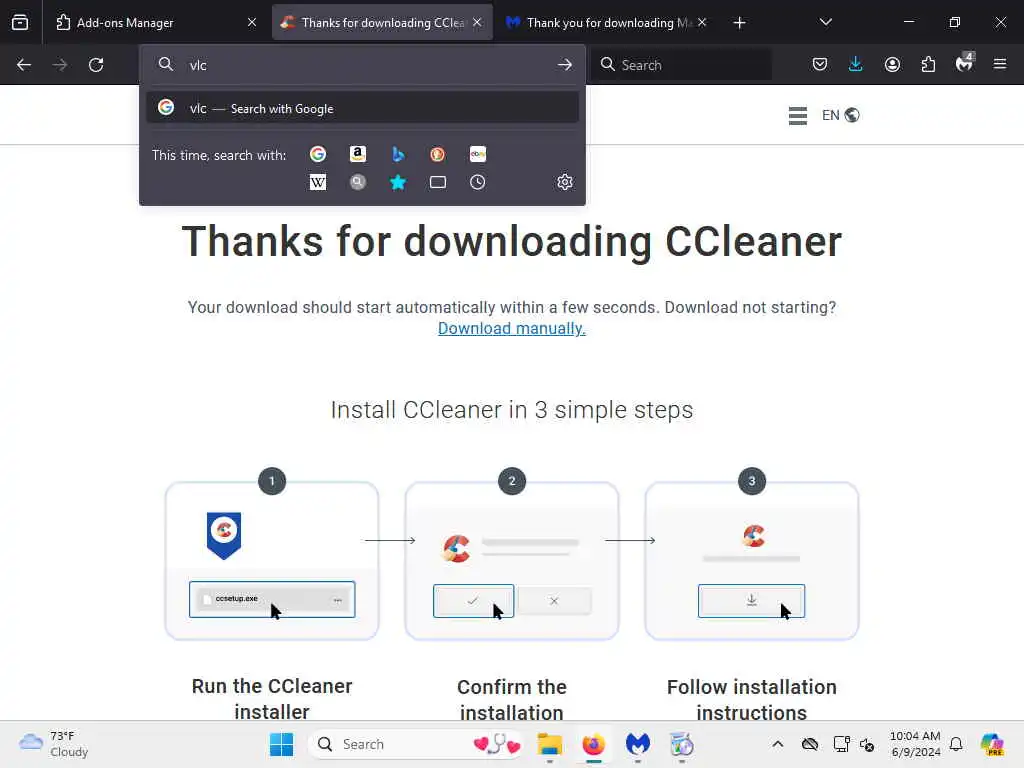Open the clock showing 10:04 AM
The height and width of the screenshot is (768, 1024).
pos(915,744)
